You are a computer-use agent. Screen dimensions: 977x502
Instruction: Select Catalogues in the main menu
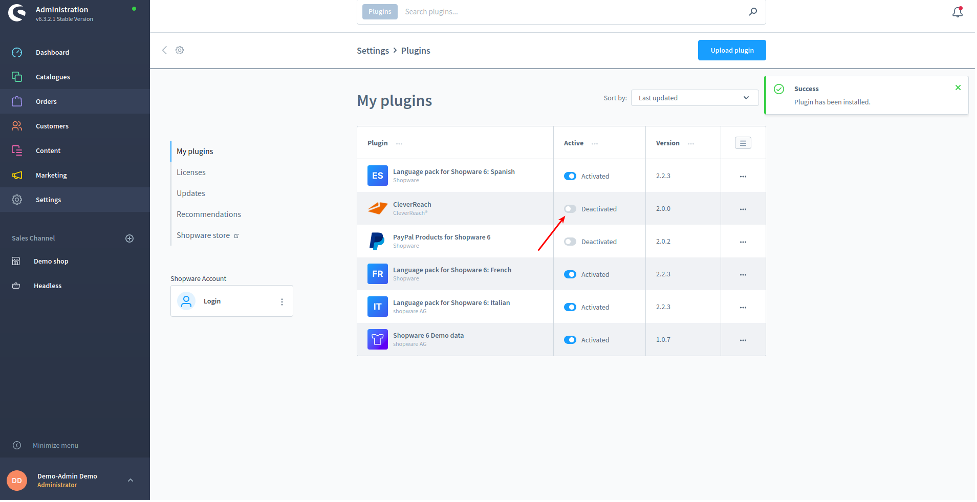pos(52,77)
